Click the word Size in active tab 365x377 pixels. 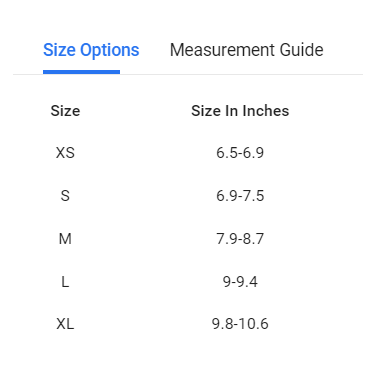point(59,50)
